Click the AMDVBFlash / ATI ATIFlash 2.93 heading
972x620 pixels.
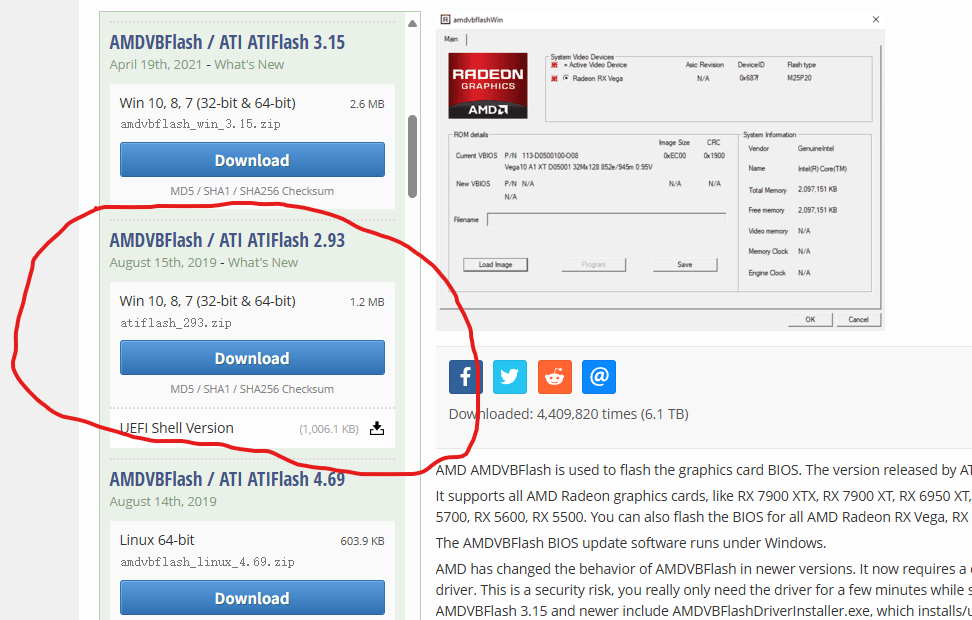pos(227,240)
